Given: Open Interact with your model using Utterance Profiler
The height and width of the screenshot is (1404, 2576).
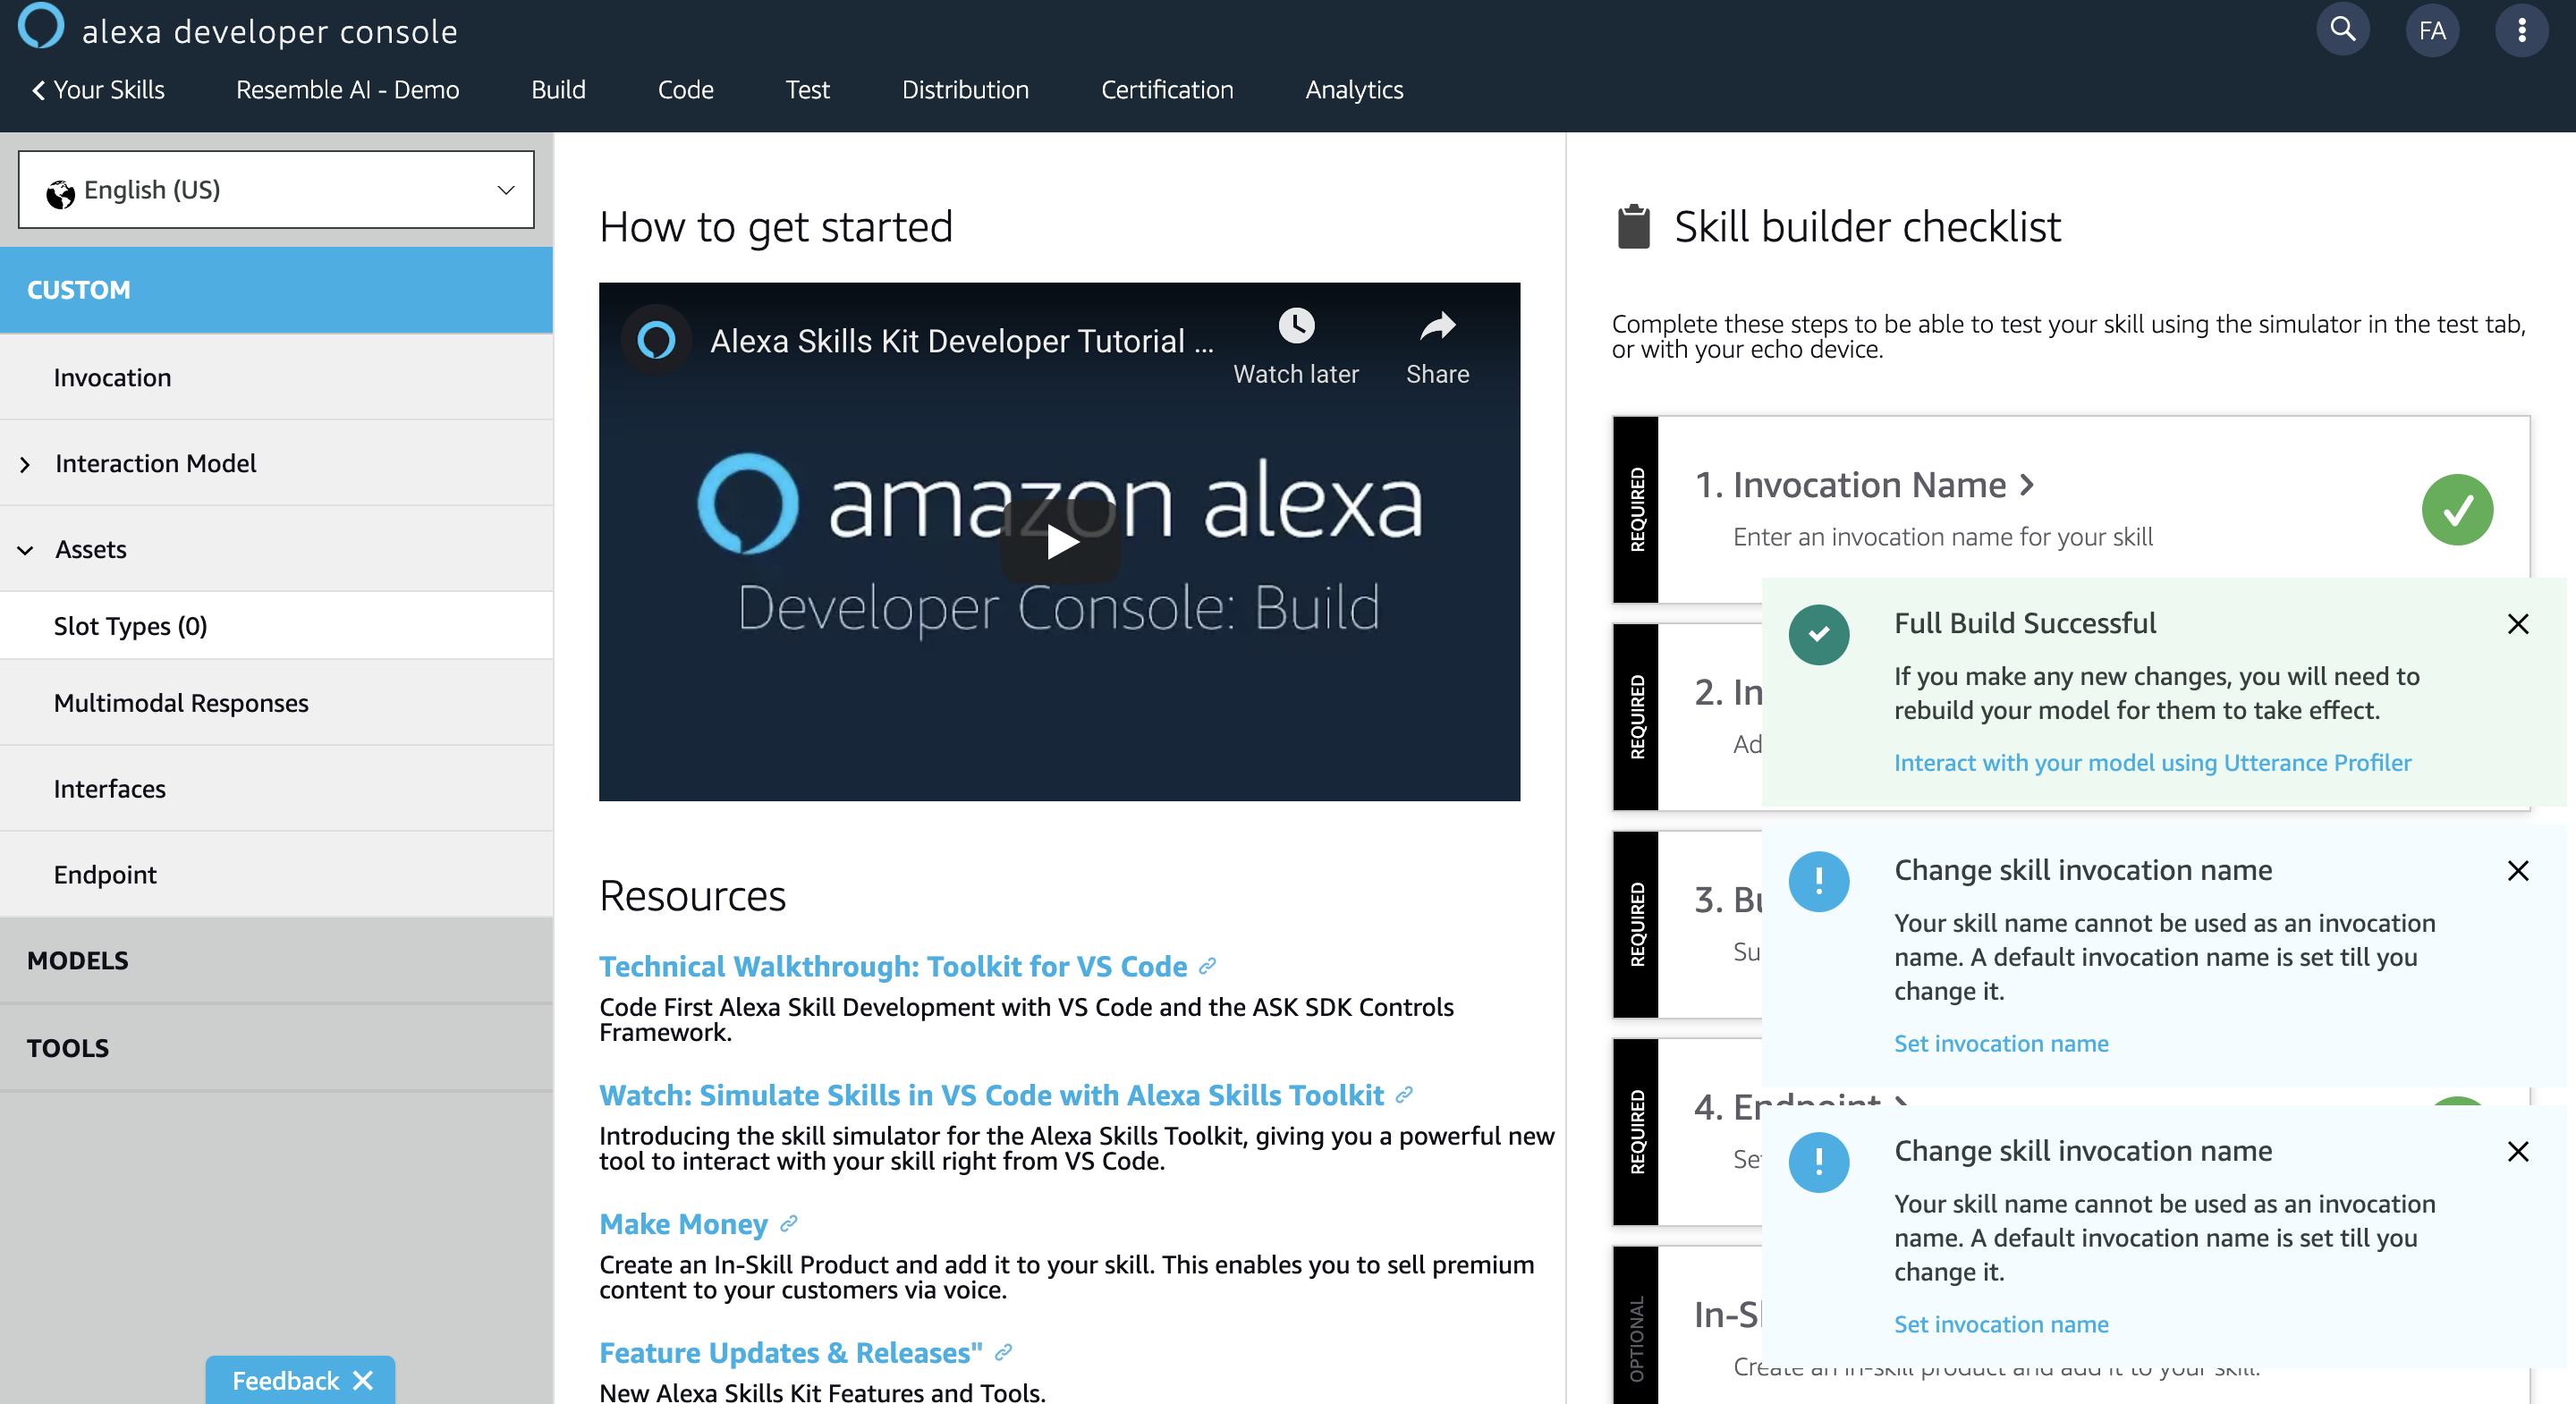Looking at the screenshot, I should pyautogui.click(x=2152, y=762).
